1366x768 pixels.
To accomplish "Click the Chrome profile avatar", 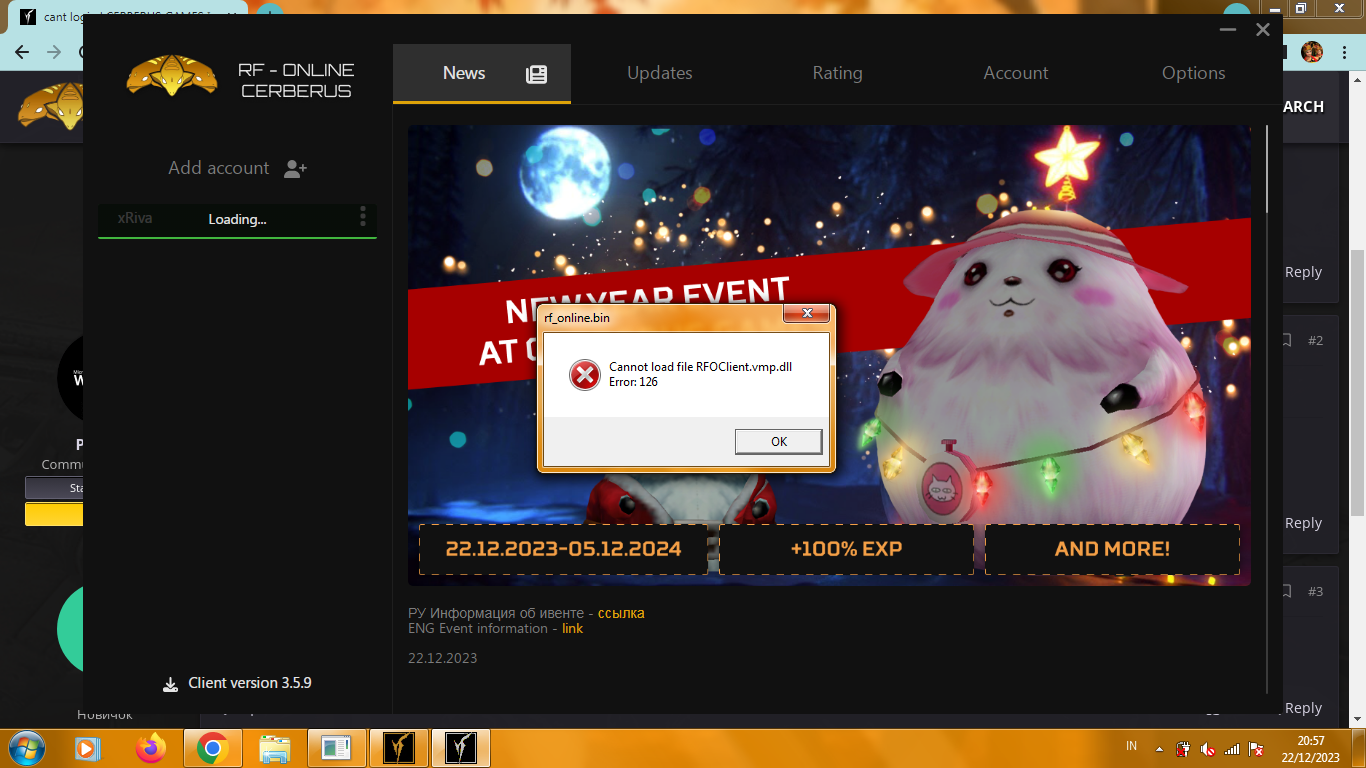I will click(1311, 51).
